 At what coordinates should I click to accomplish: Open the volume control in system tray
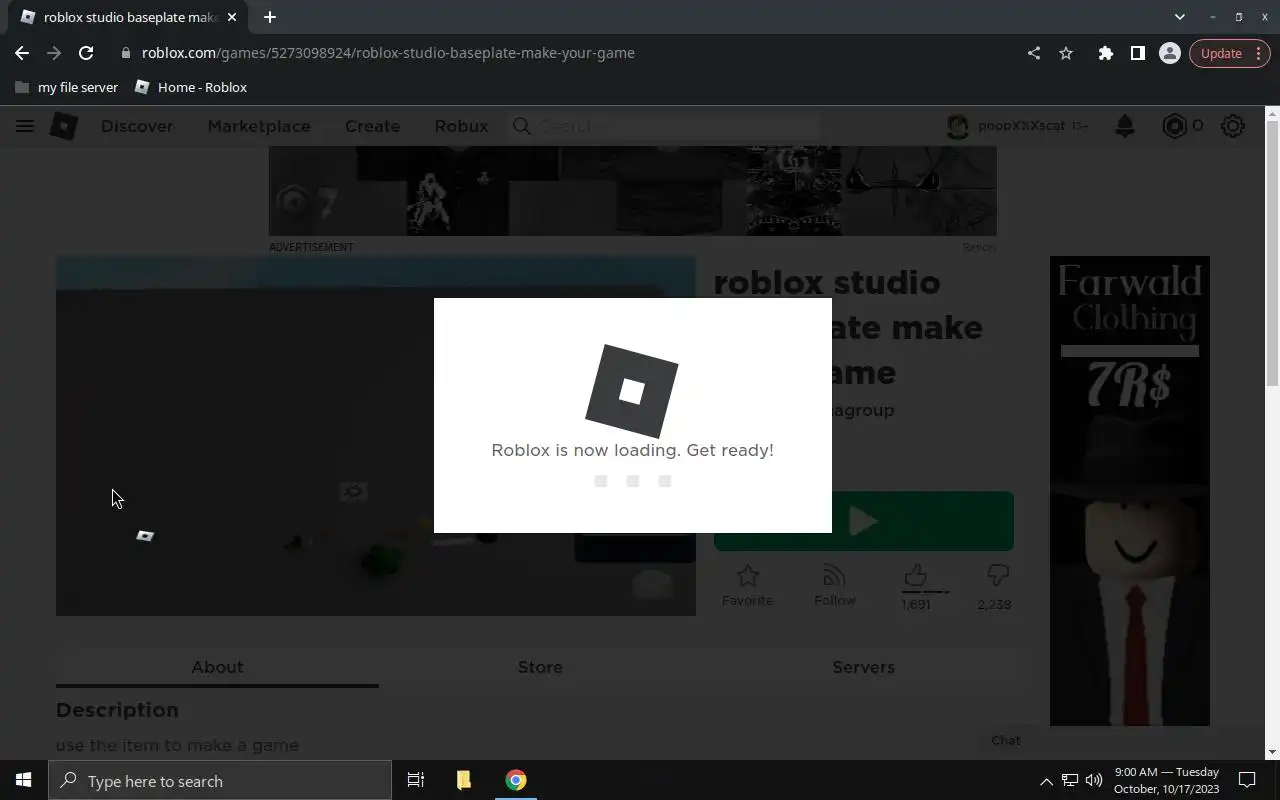coord(1094,780)
